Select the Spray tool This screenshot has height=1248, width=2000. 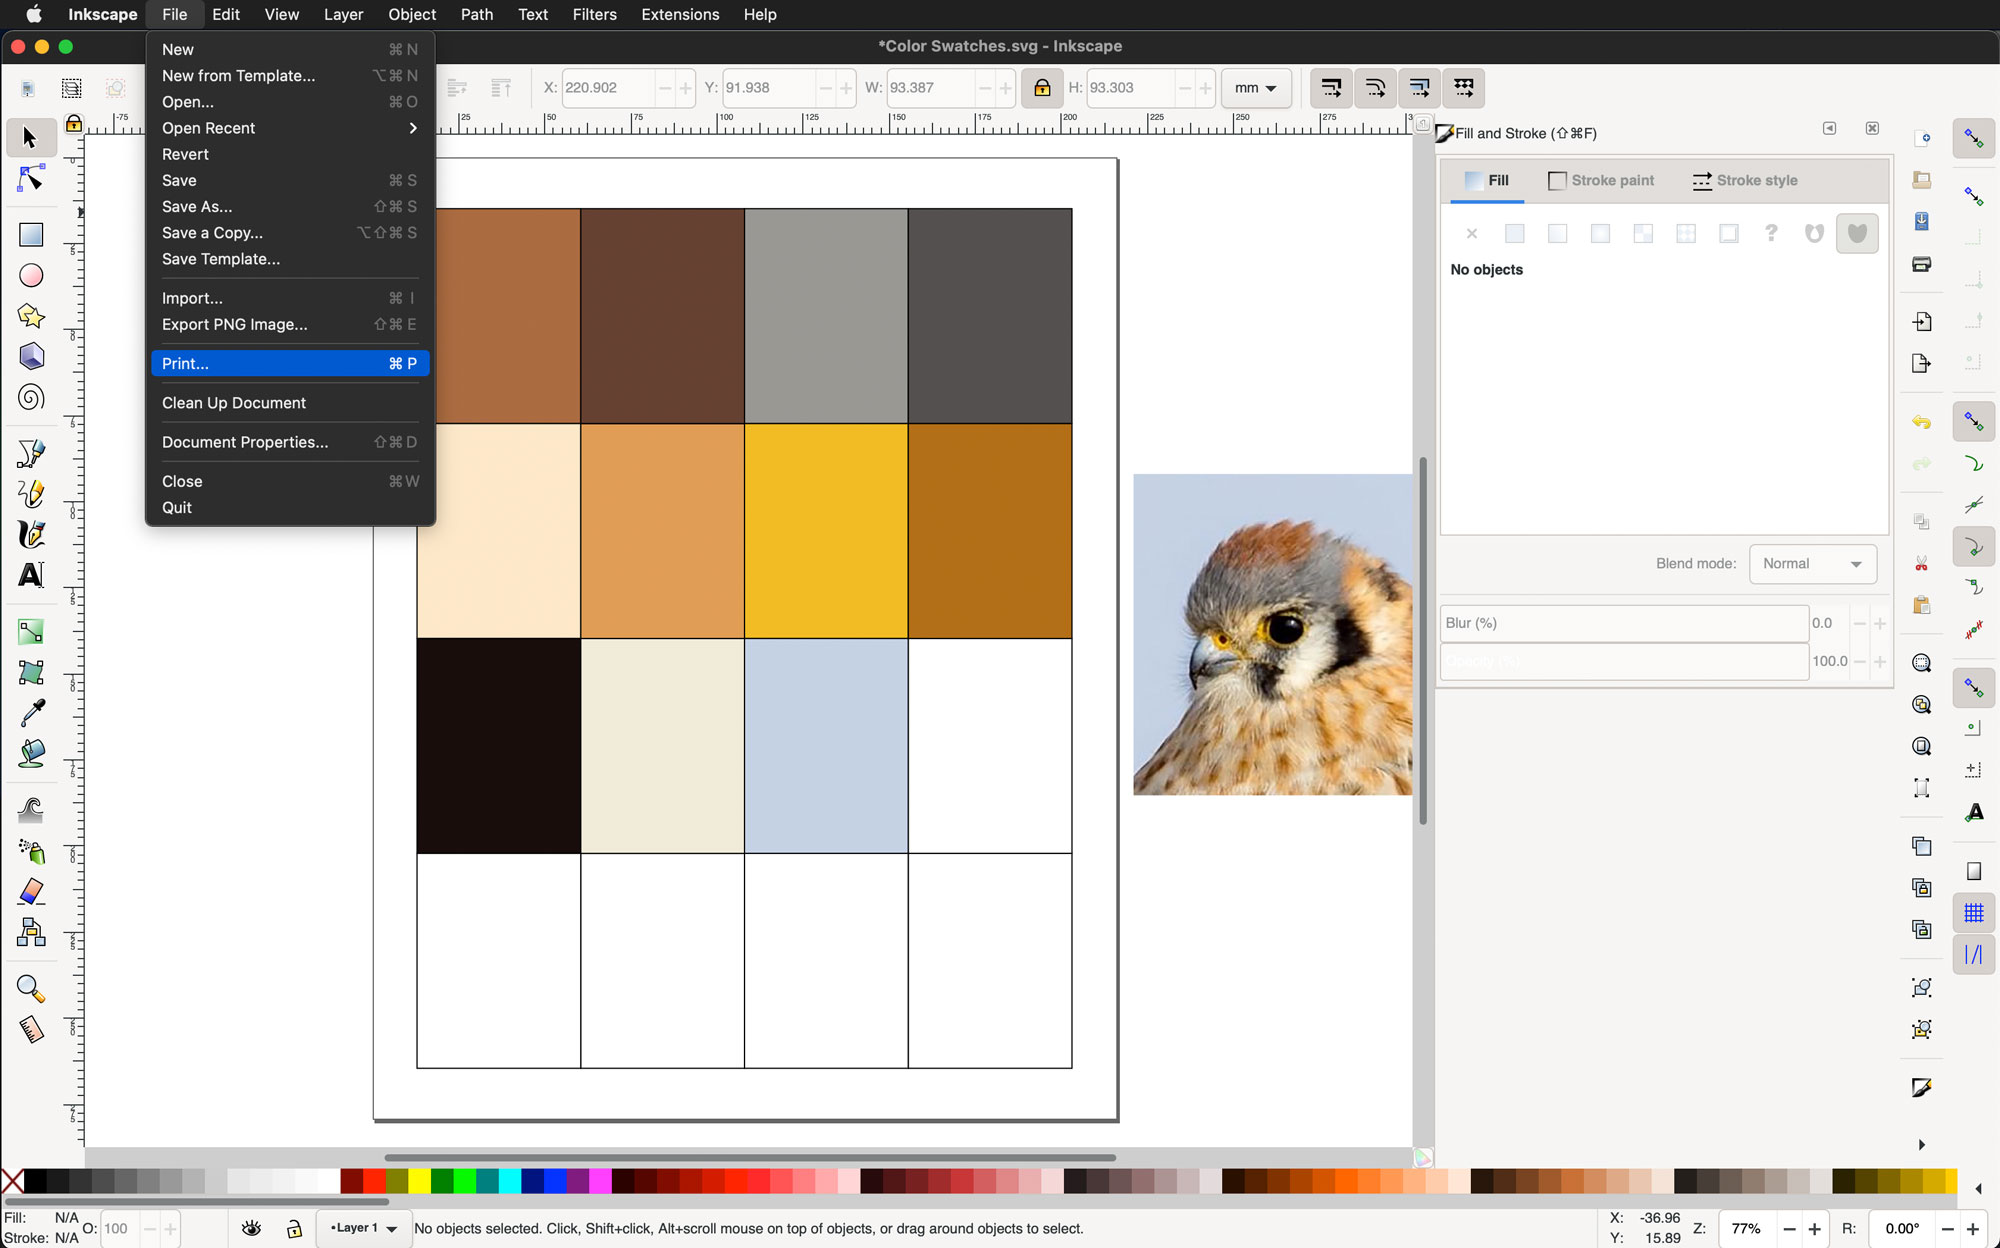(x=31, y=850)
